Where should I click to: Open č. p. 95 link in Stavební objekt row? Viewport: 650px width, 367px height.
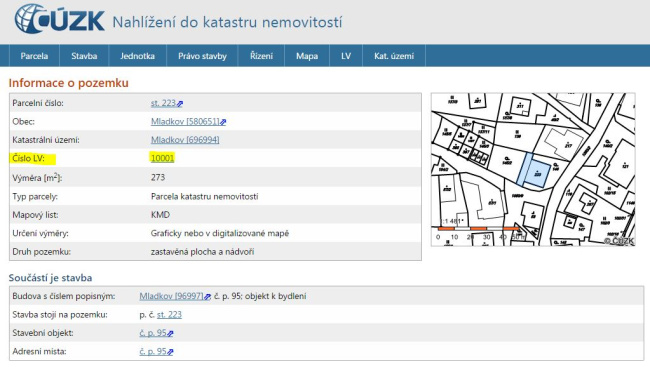pyautogui.click(x=153, y=333)
